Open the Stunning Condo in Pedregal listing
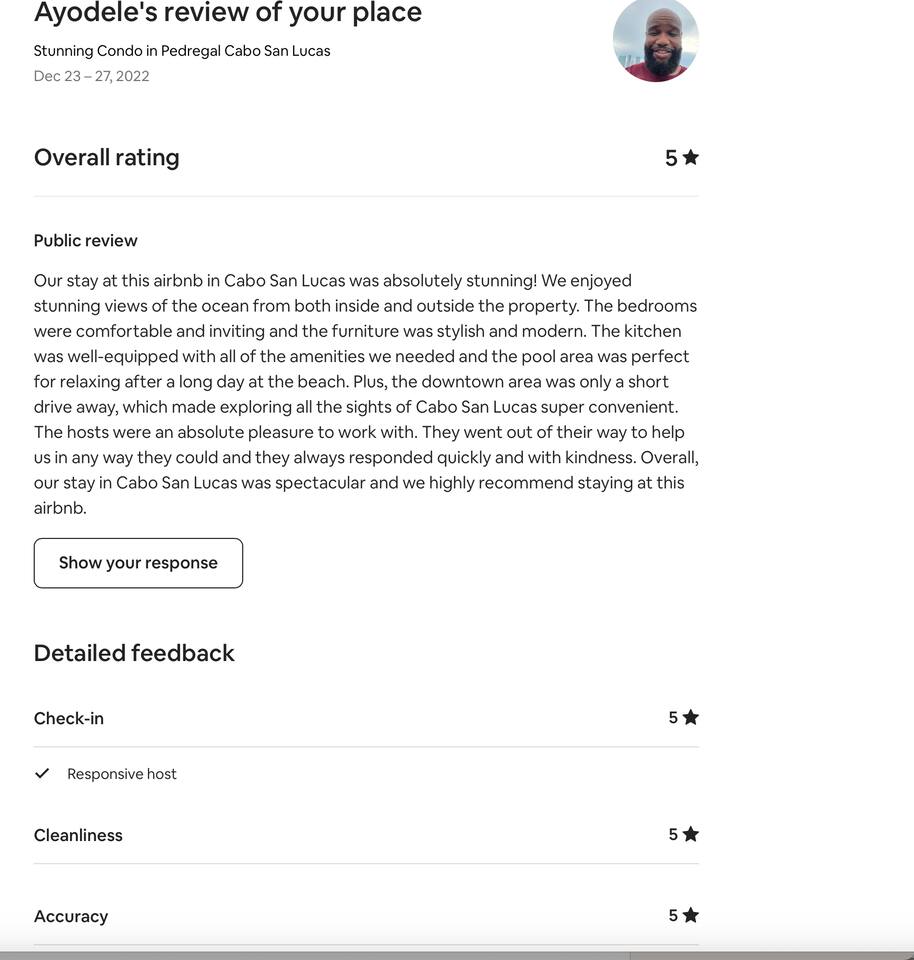The image size is (914, 960). coord(182,50)
